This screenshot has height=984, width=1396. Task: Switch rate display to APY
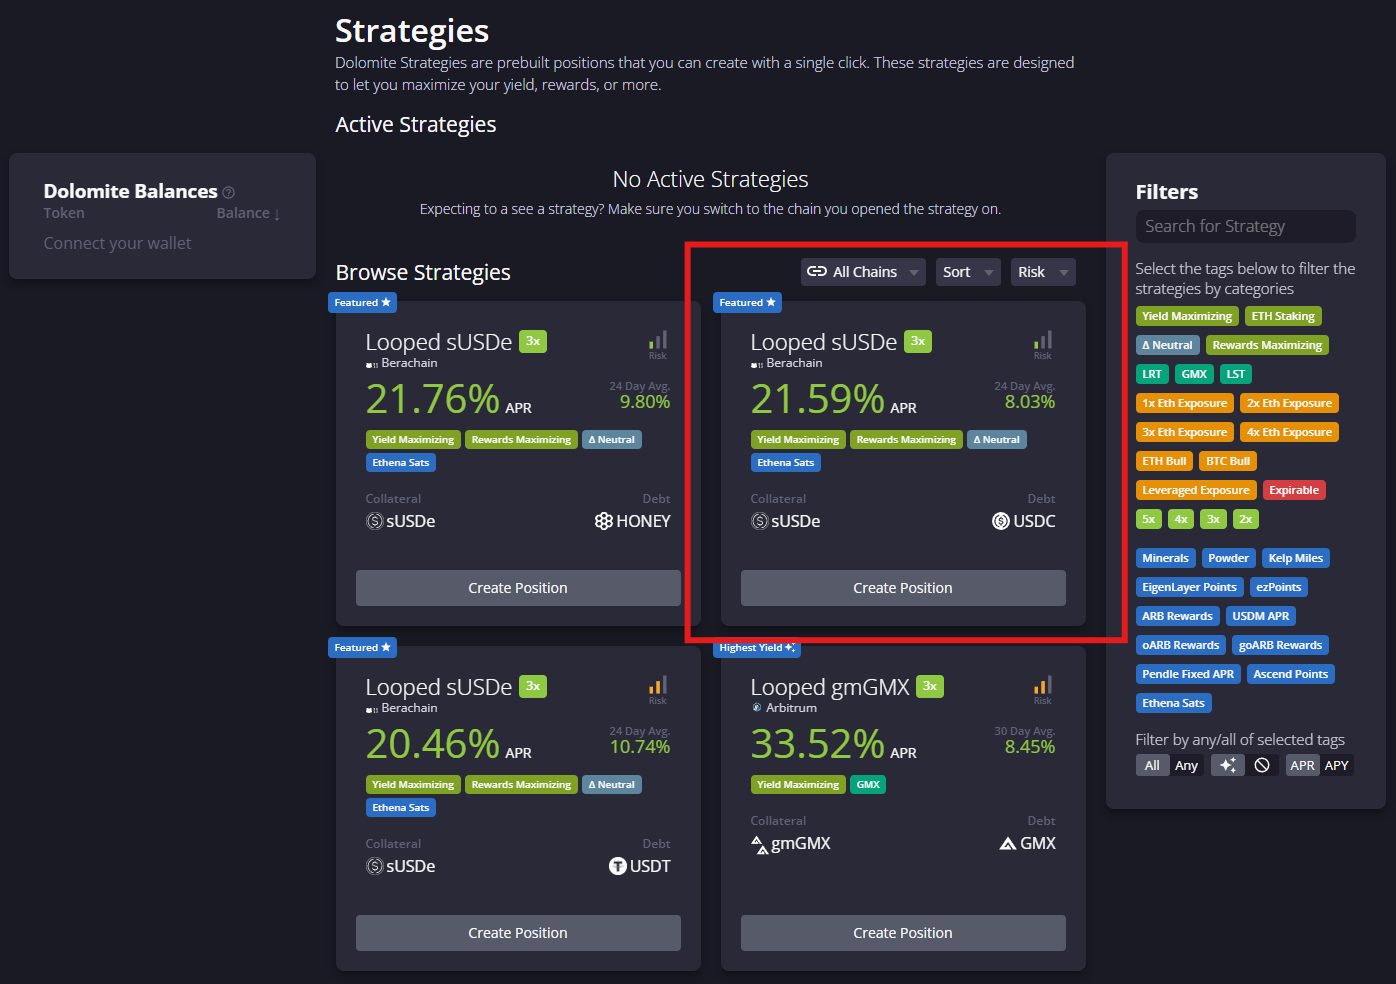pyautogui.click(x=1336, y=765)
